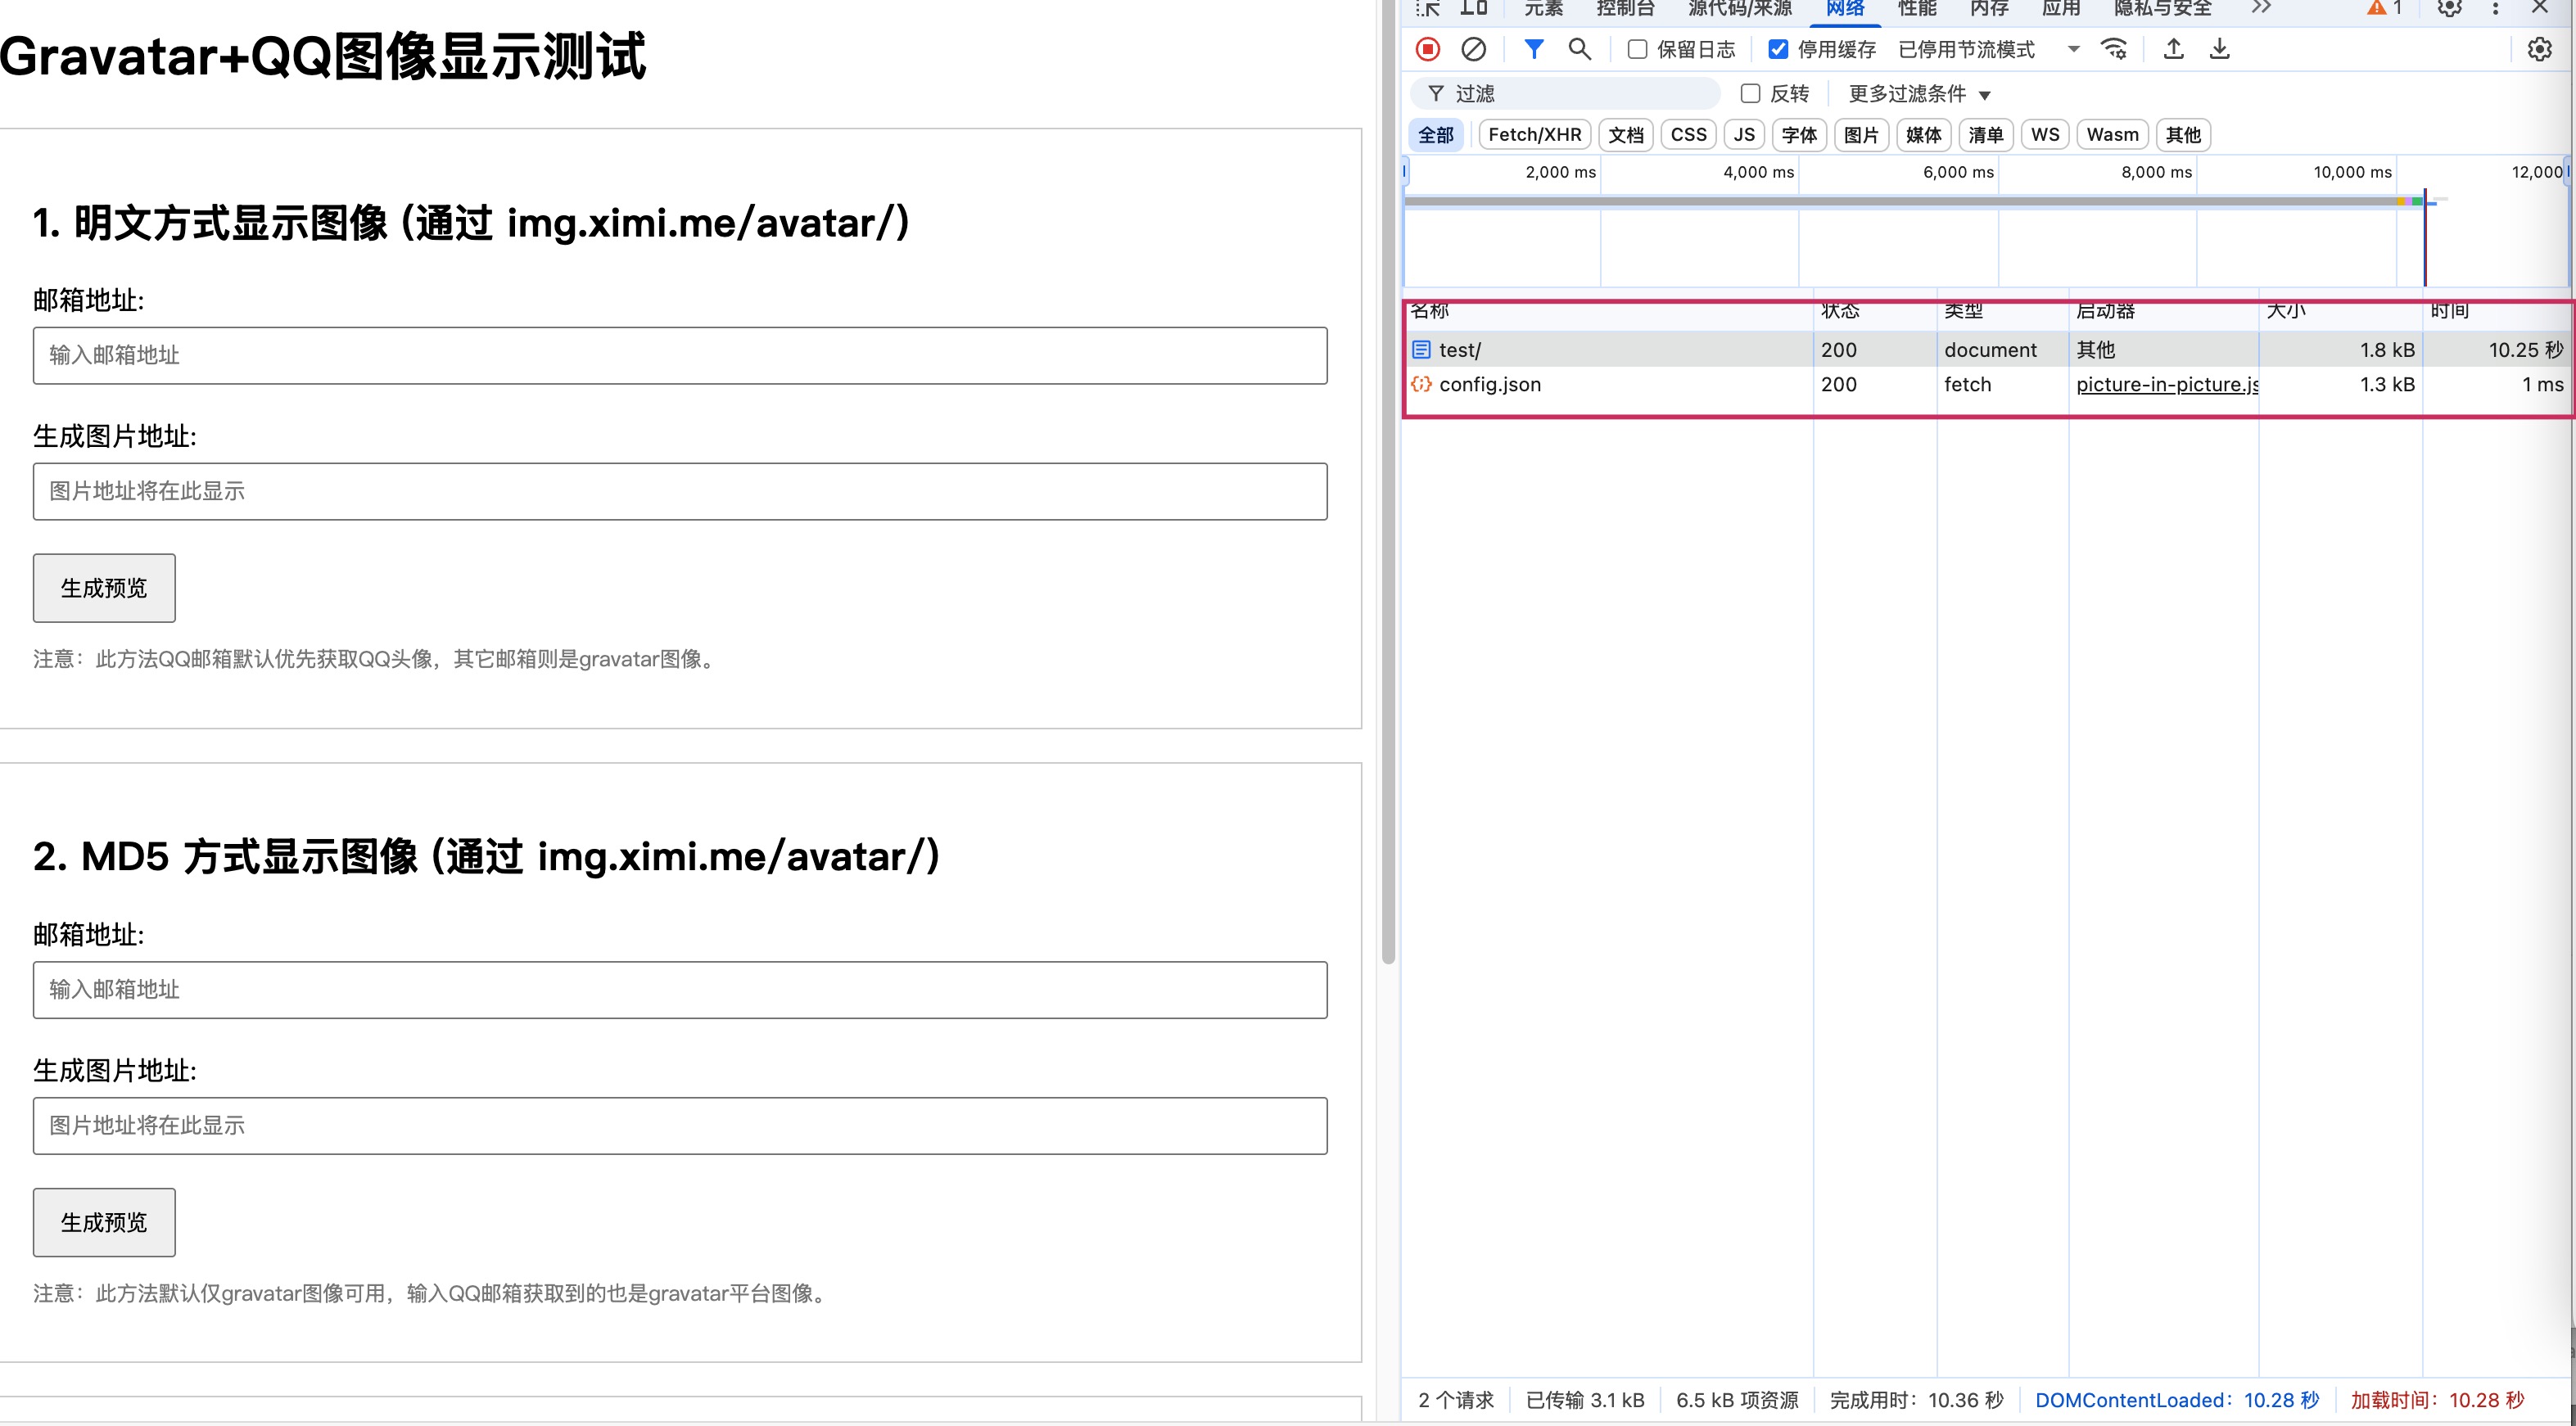
Task: Stop recording network log
Action: pyautogui.click(x=1428, y=49)
